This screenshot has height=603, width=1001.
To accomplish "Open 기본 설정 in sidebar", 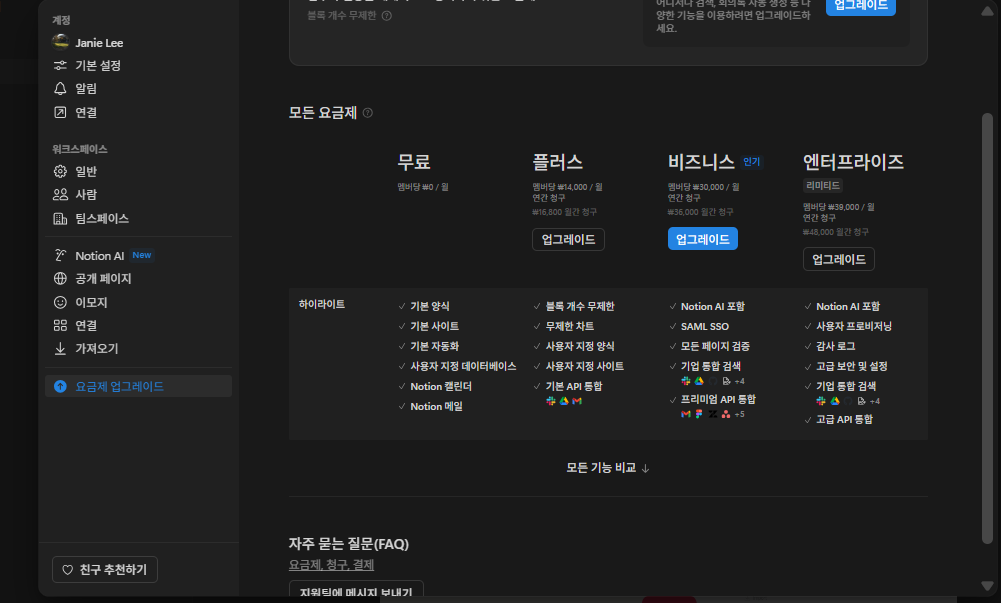I will 139,65.
